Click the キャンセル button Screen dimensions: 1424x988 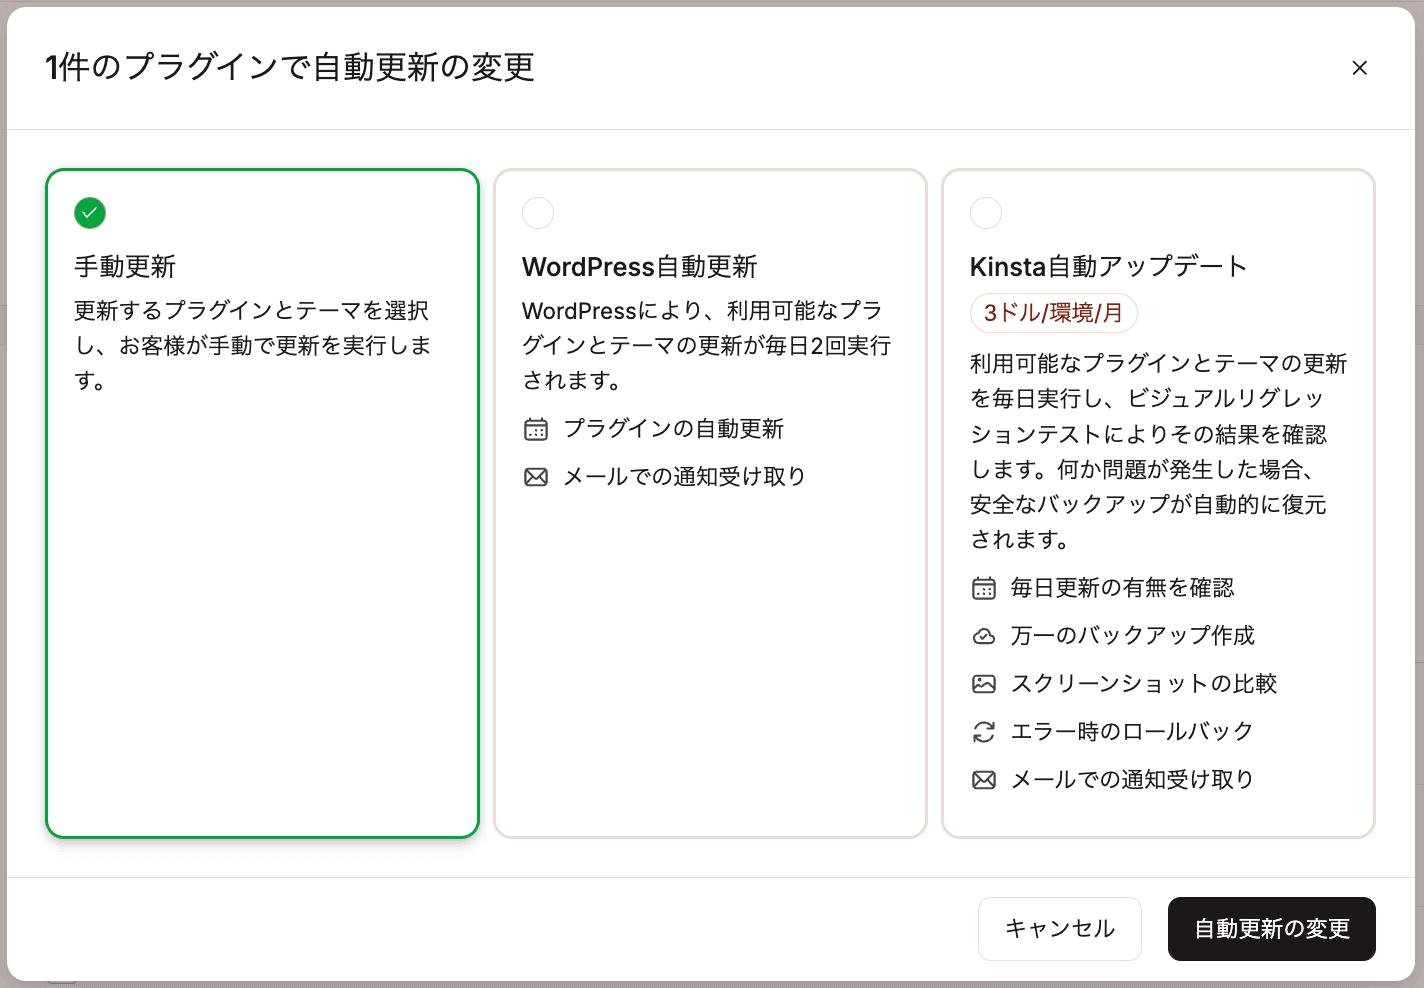point(1059,929)
